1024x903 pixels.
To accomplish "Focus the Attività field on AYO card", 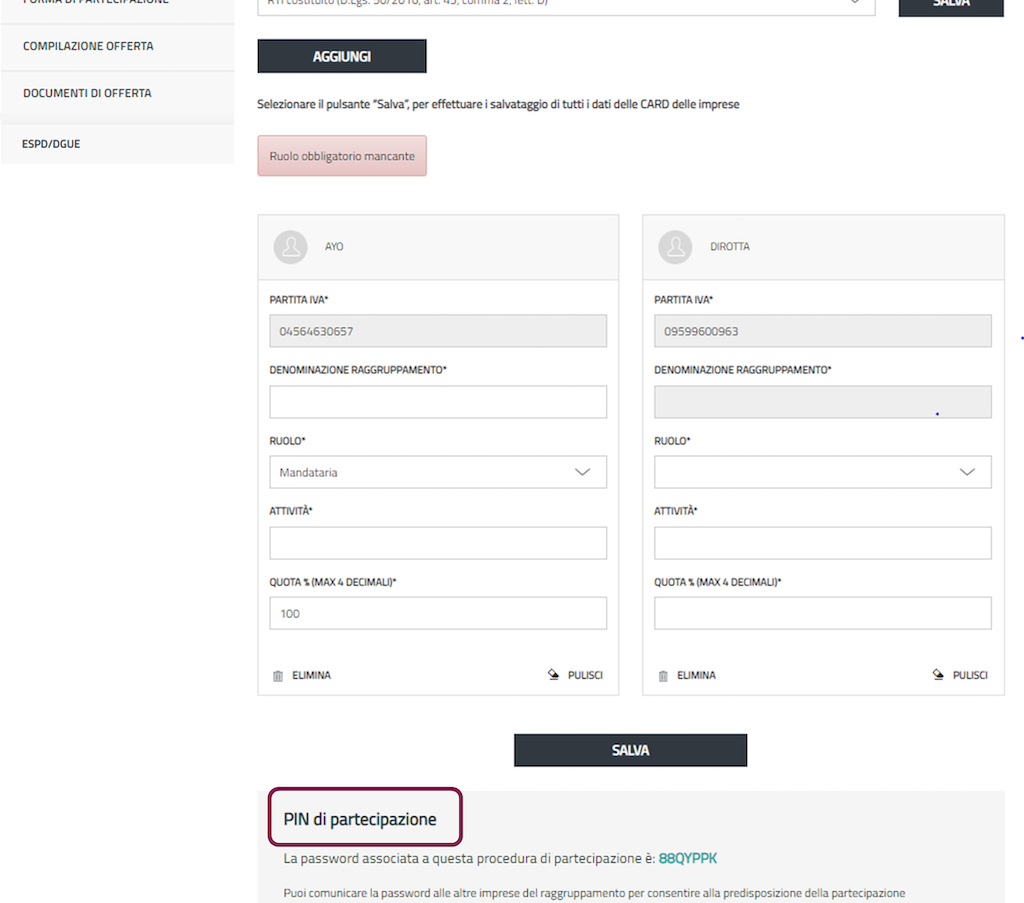I will (438, 543).
